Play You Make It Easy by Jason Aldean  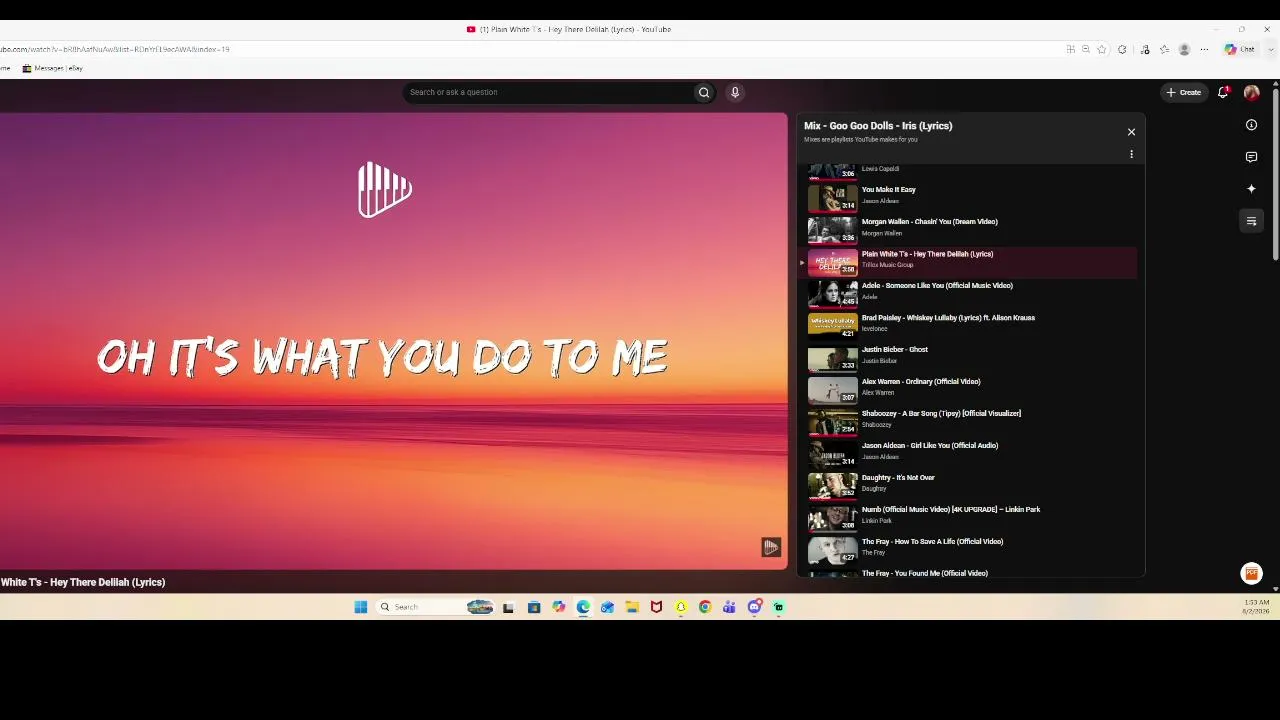pos(970,197)
